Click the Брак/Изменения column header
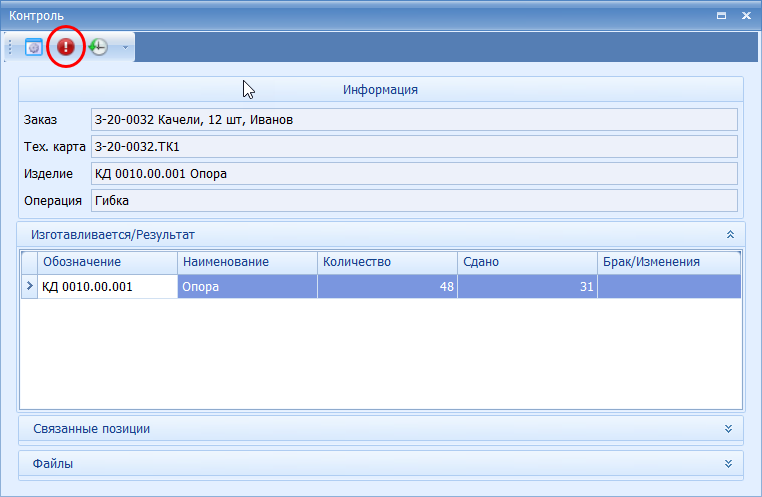 668,262
